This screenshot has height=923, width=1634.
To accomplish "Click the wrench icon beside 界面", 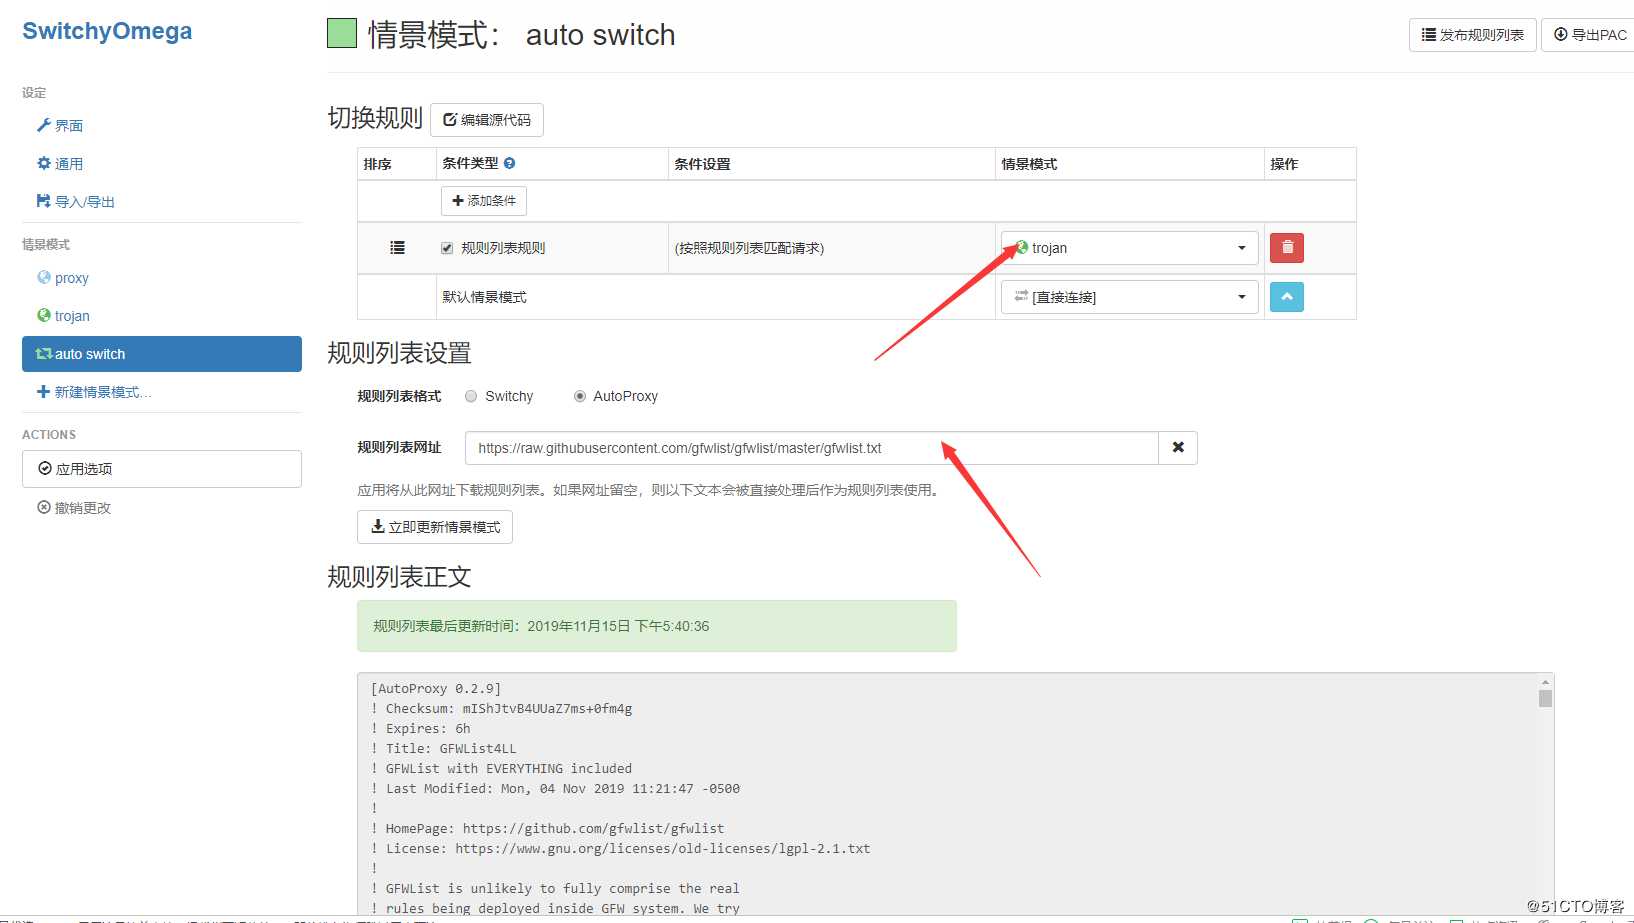I will (43, 125).
